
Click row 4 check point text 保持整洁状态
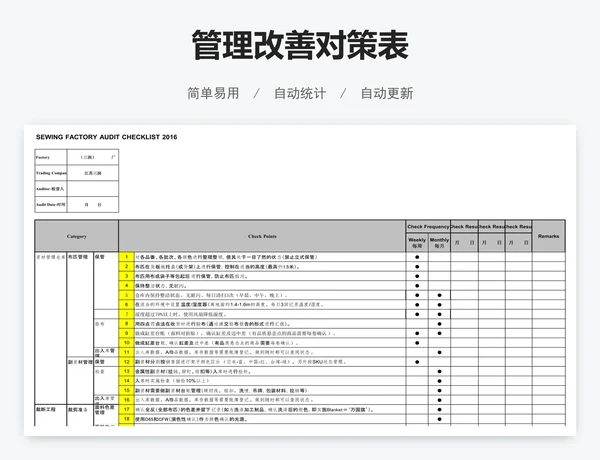(x=161, y=286)
